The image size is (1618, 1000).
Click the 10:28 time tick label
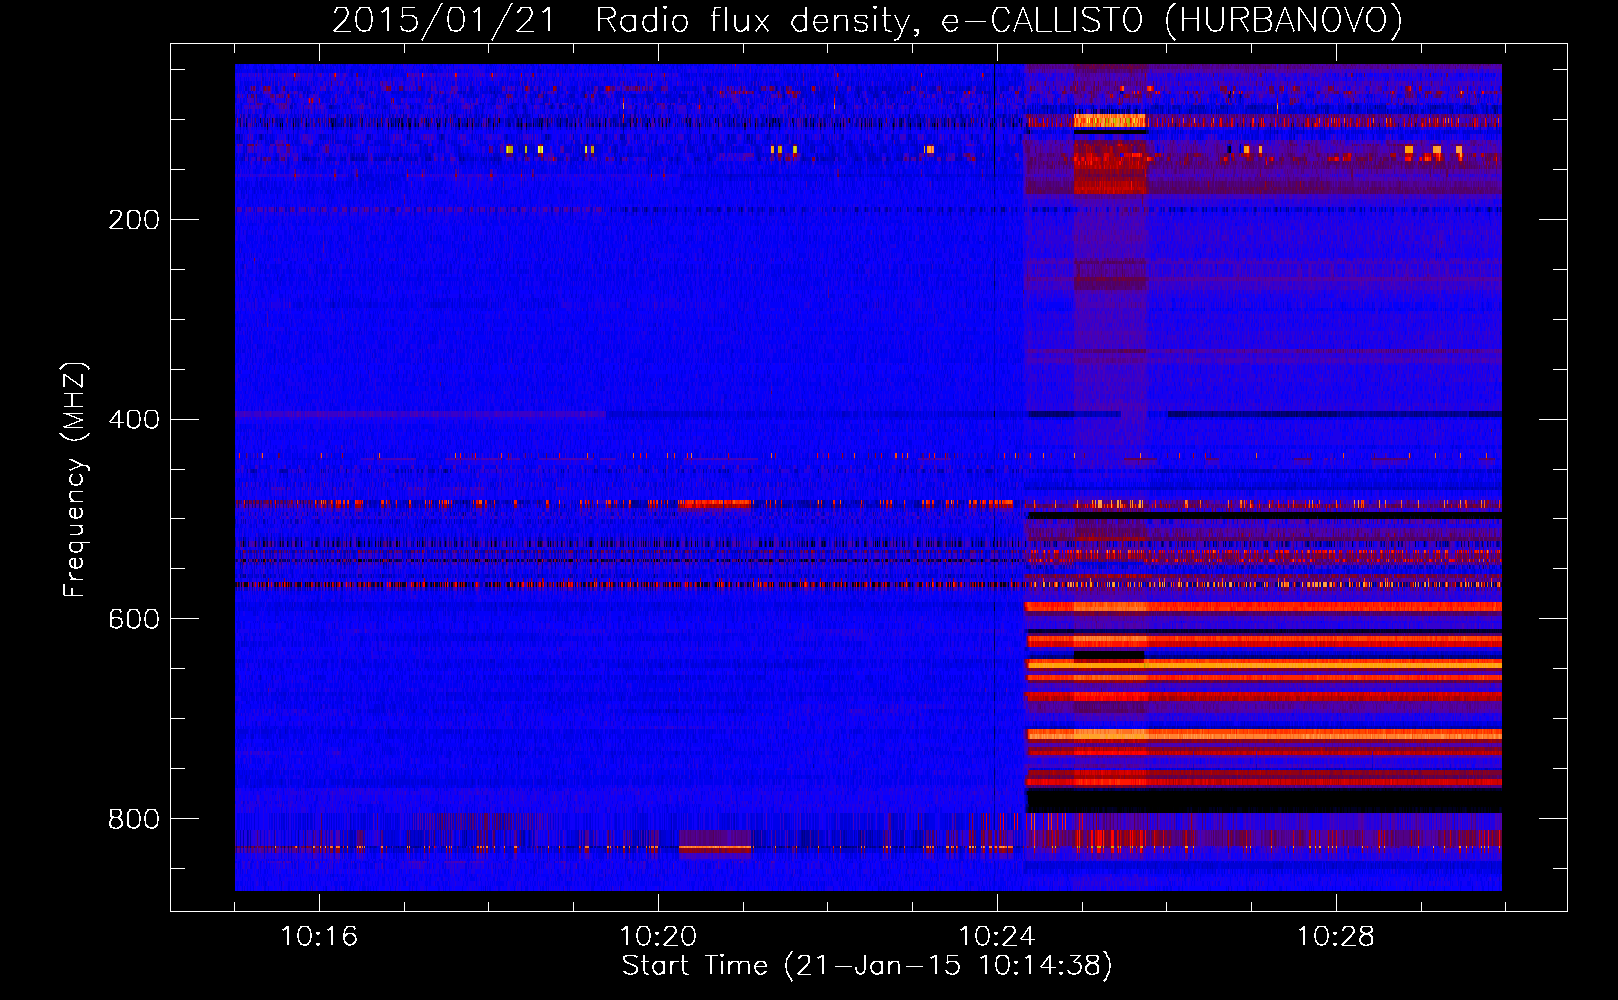point(1336,937)
